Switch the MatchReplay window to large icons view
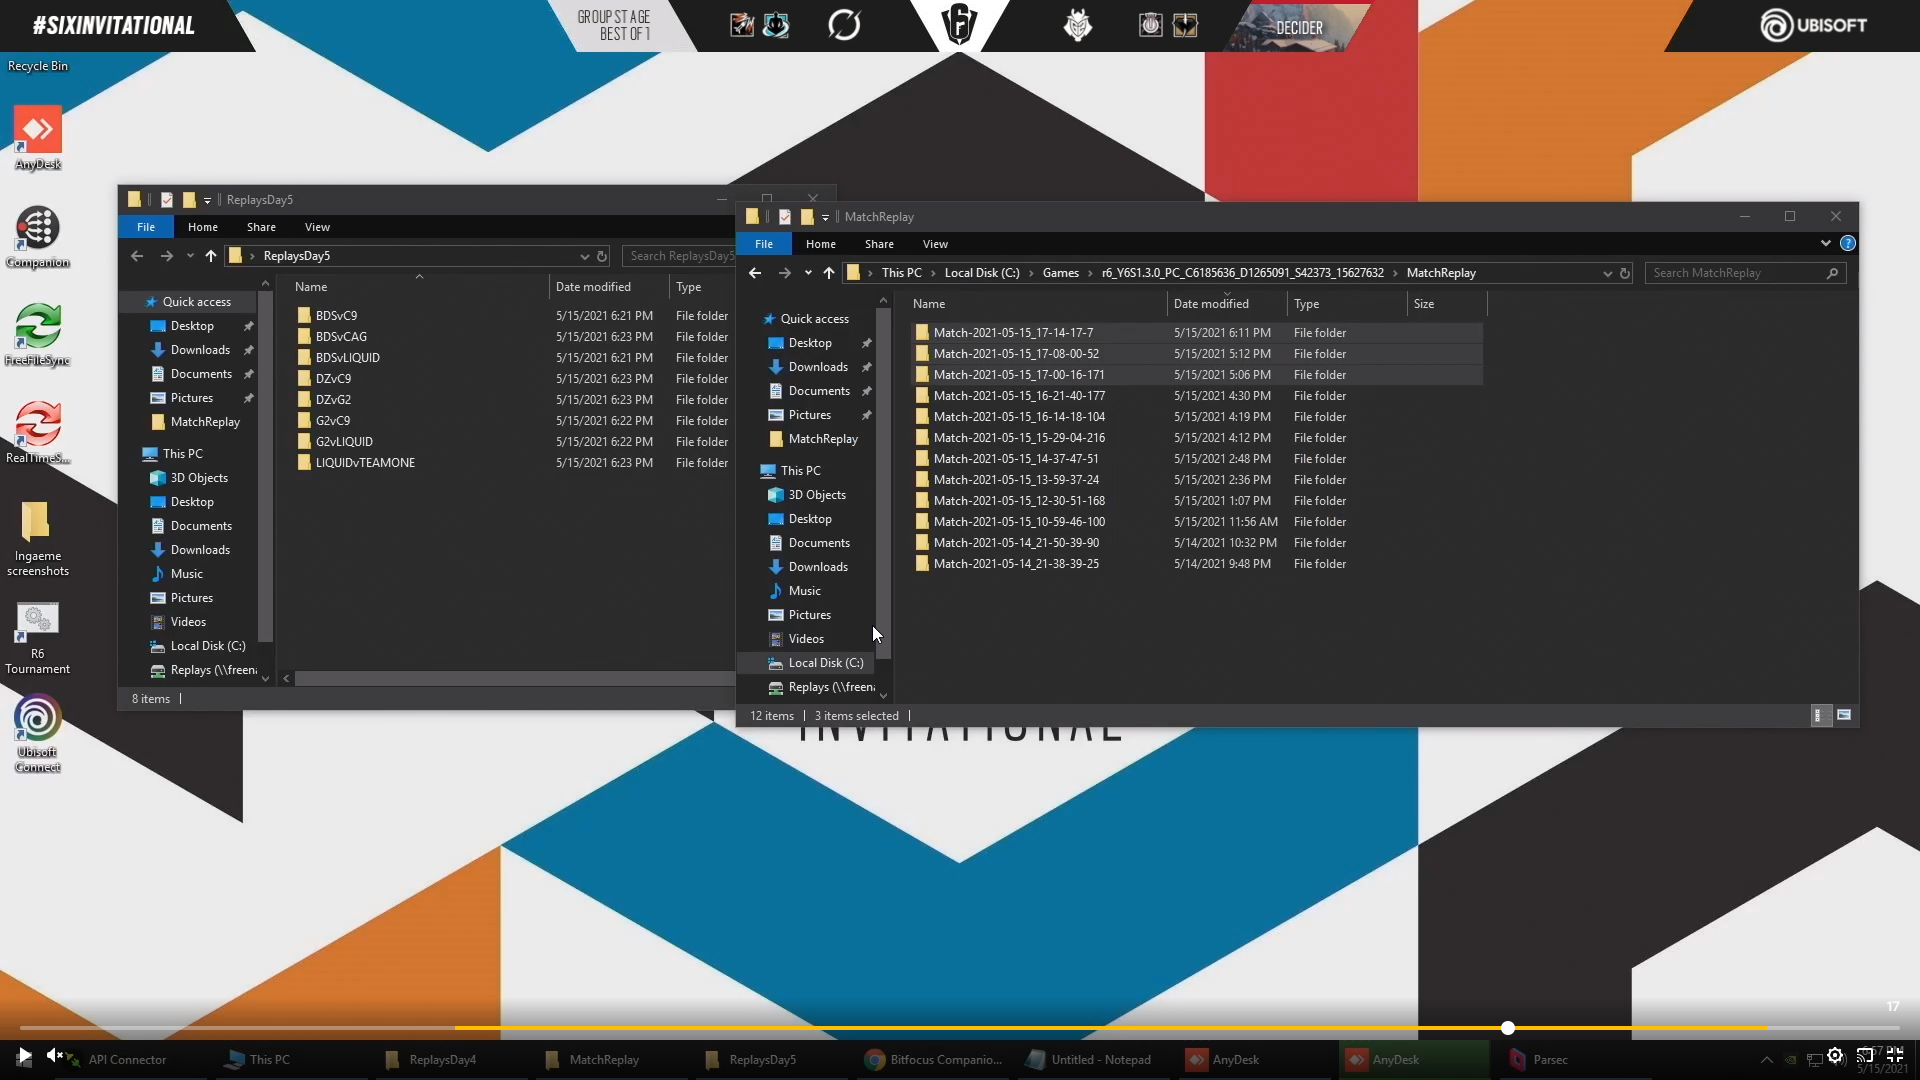Screen dimensions: 1920x1080 1844,715
